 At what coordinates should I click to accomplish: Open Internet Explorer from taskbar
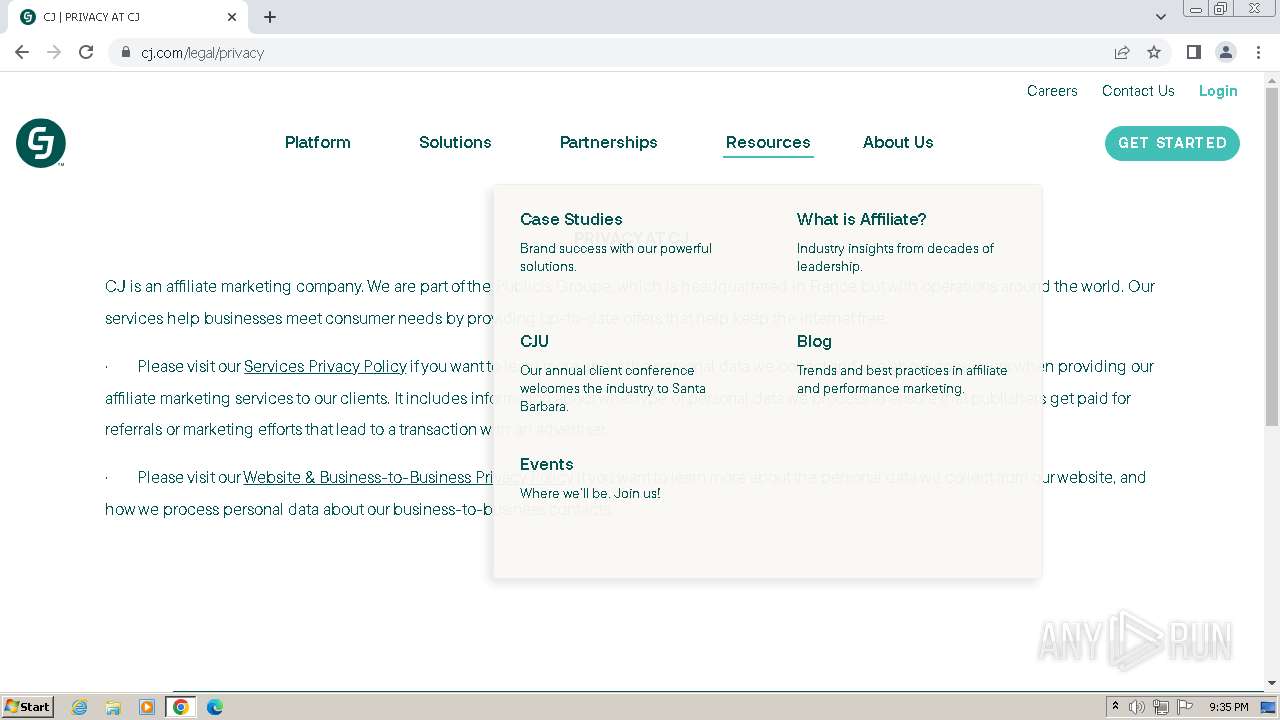pyautogui.click(x=80, y=707)
